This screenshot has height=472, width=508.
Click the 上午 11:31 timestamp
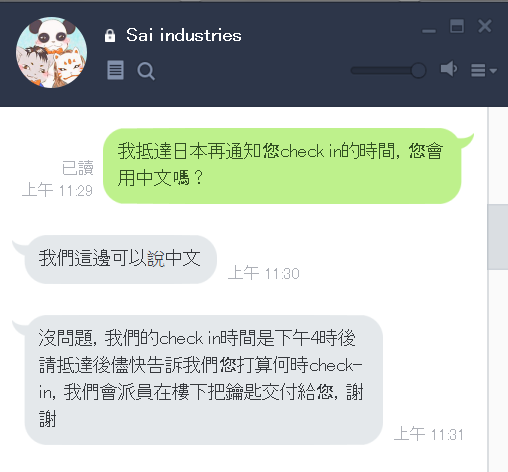429,434
